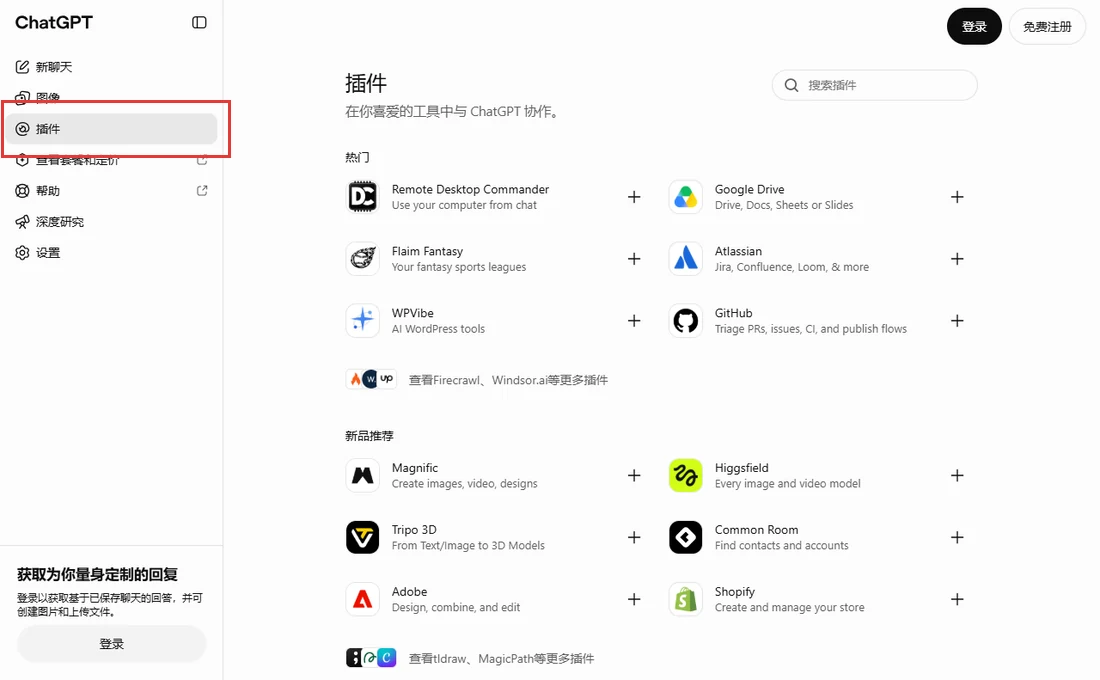The height and width of the screenshot is (680, 1100).
Task: Select the 插件 sidebar item
Action: (112, 128)
